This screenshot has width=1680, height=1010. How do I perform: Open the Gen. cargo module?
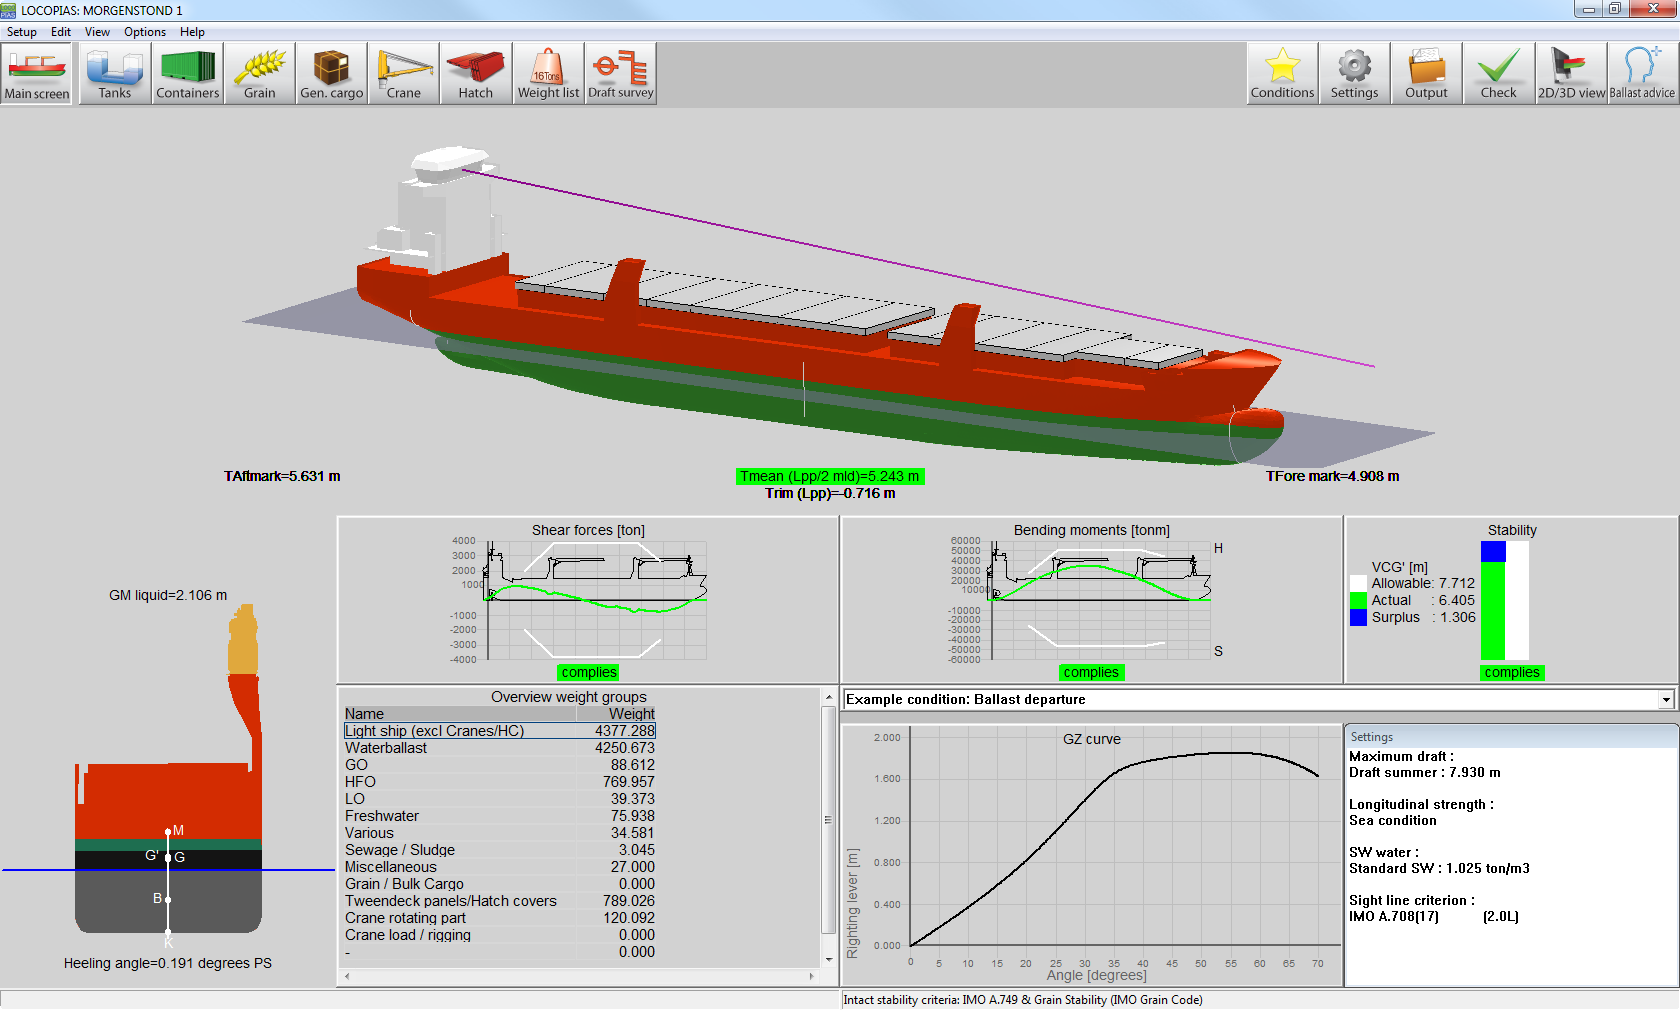(332, 74)
